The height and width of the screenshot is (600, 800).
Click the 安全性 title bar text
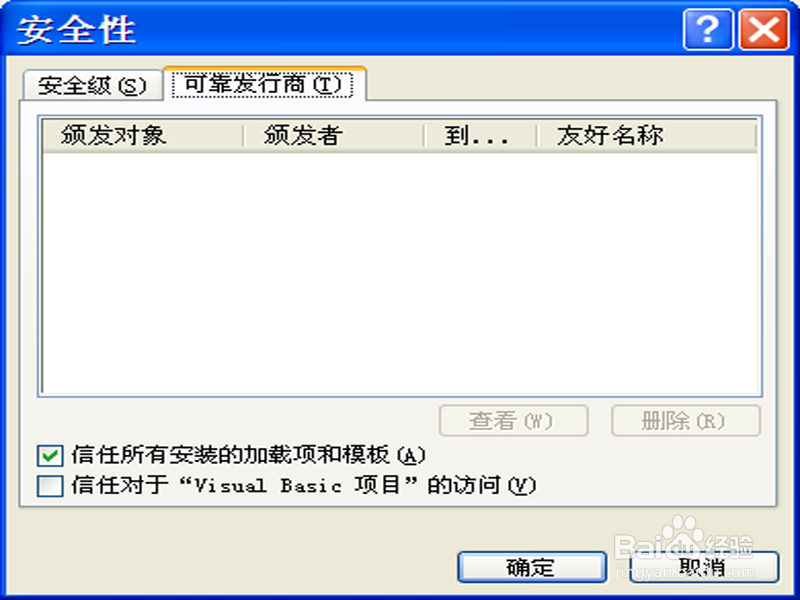point(77,30)
